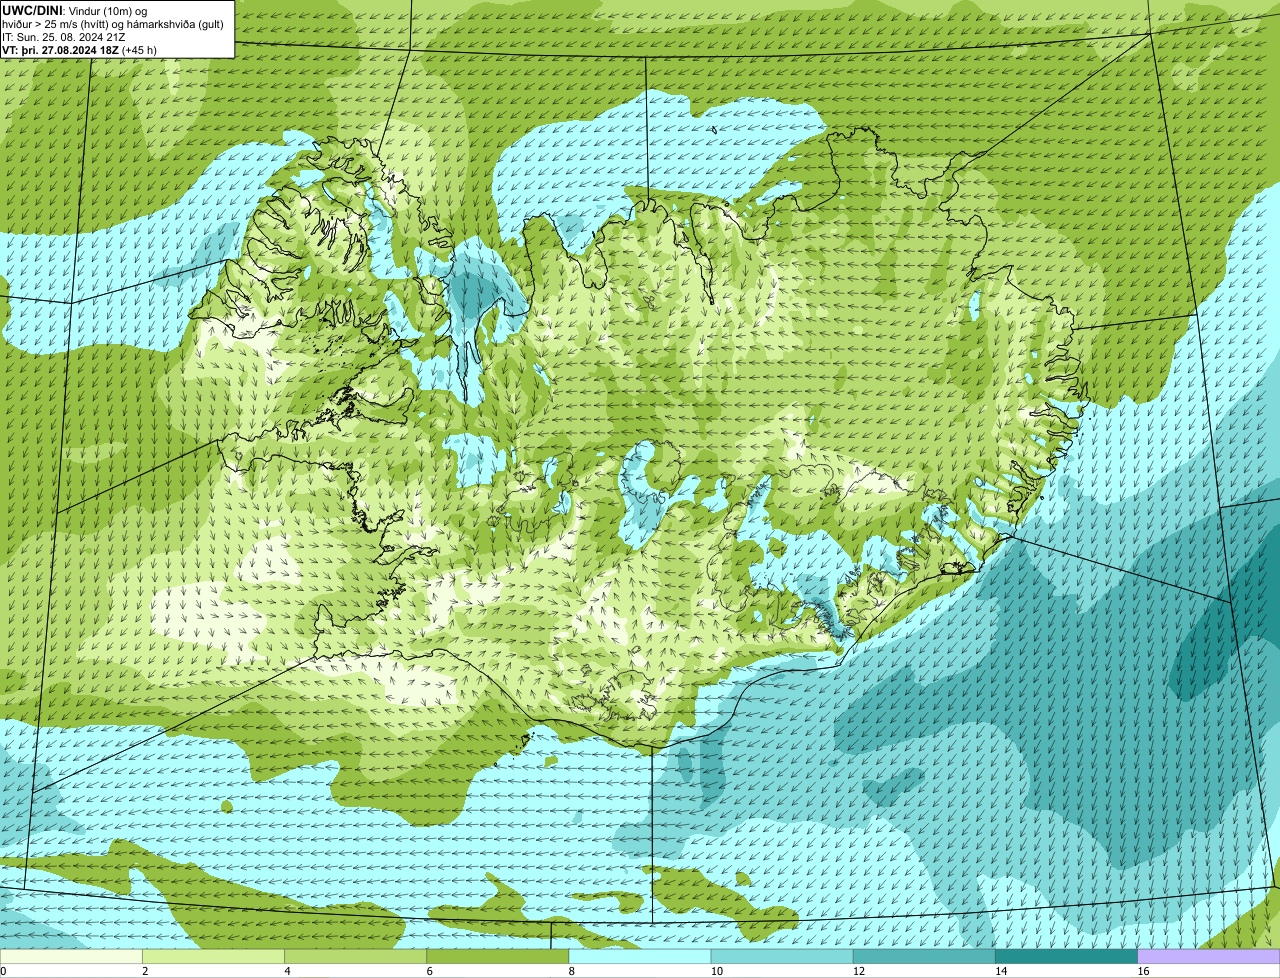Screen dimensions: 1280x978
Task: Click the legend scale label '8'
Action: point(572,971)
